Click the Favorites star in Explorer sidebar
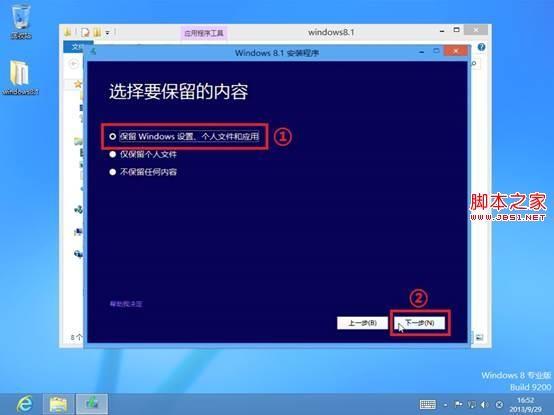This screenshot has width=554, height=415. [x=77, y=84]
